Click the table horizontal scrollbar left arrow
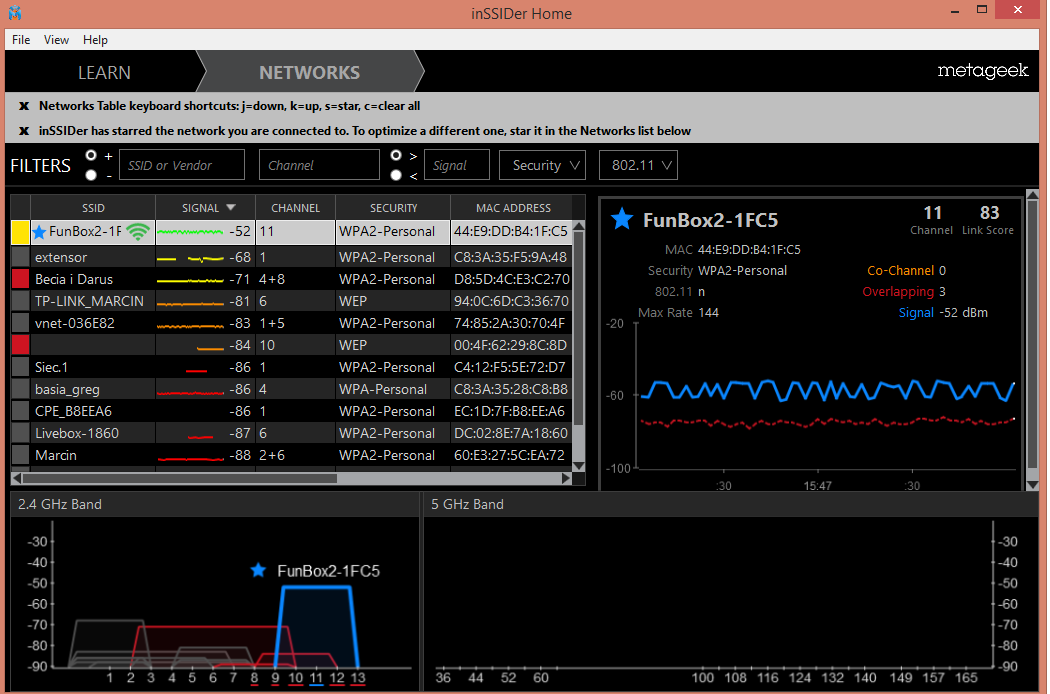The width and height of the screenshot is (1050, 694). 17,478
